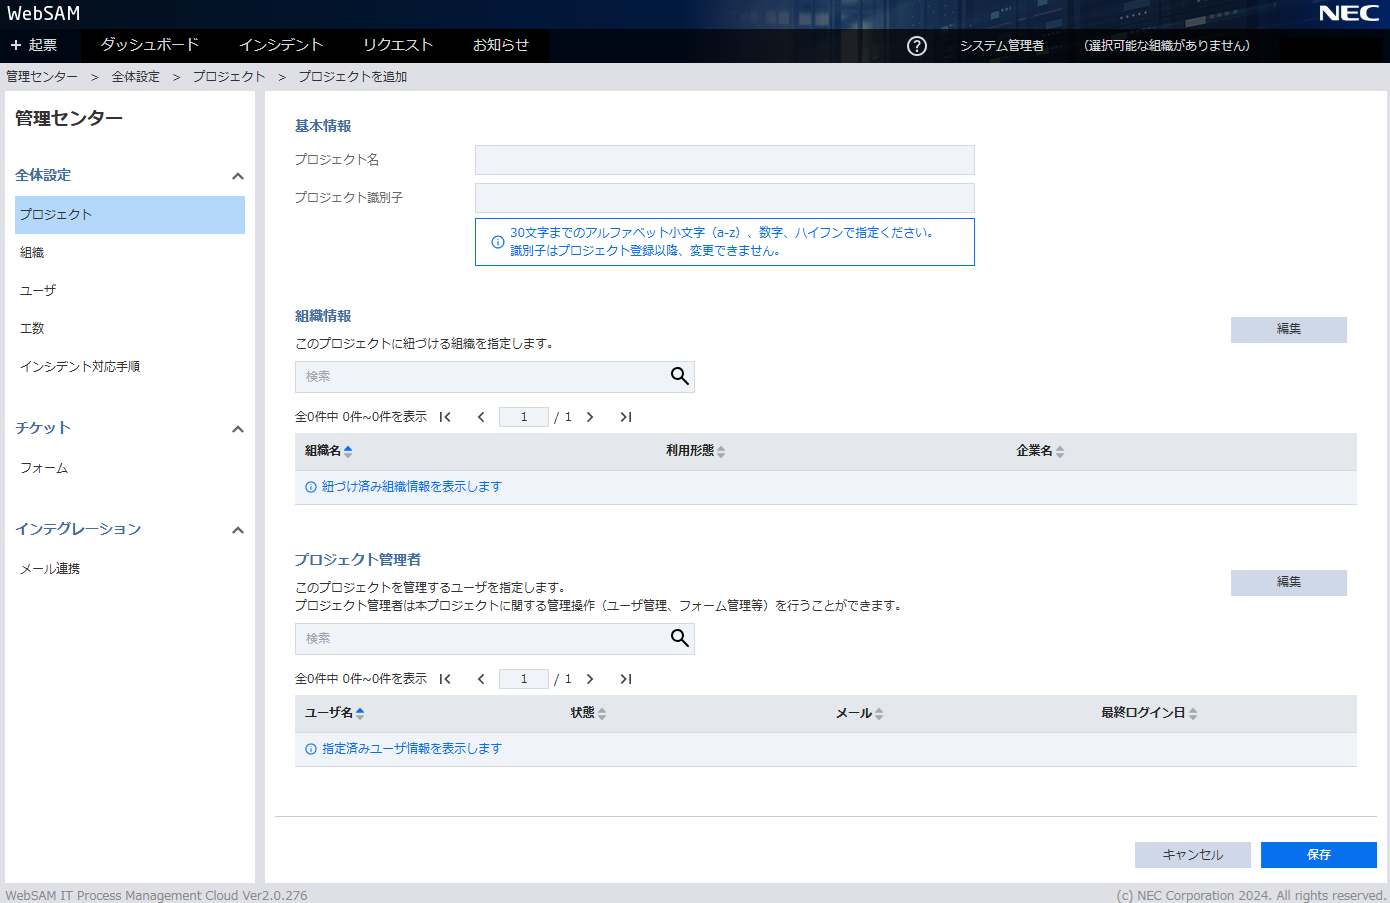This screenshot has width=1390, height=903.
Task: Go to previous page in プロジェクト管理者 pagination
Action: 481,679
